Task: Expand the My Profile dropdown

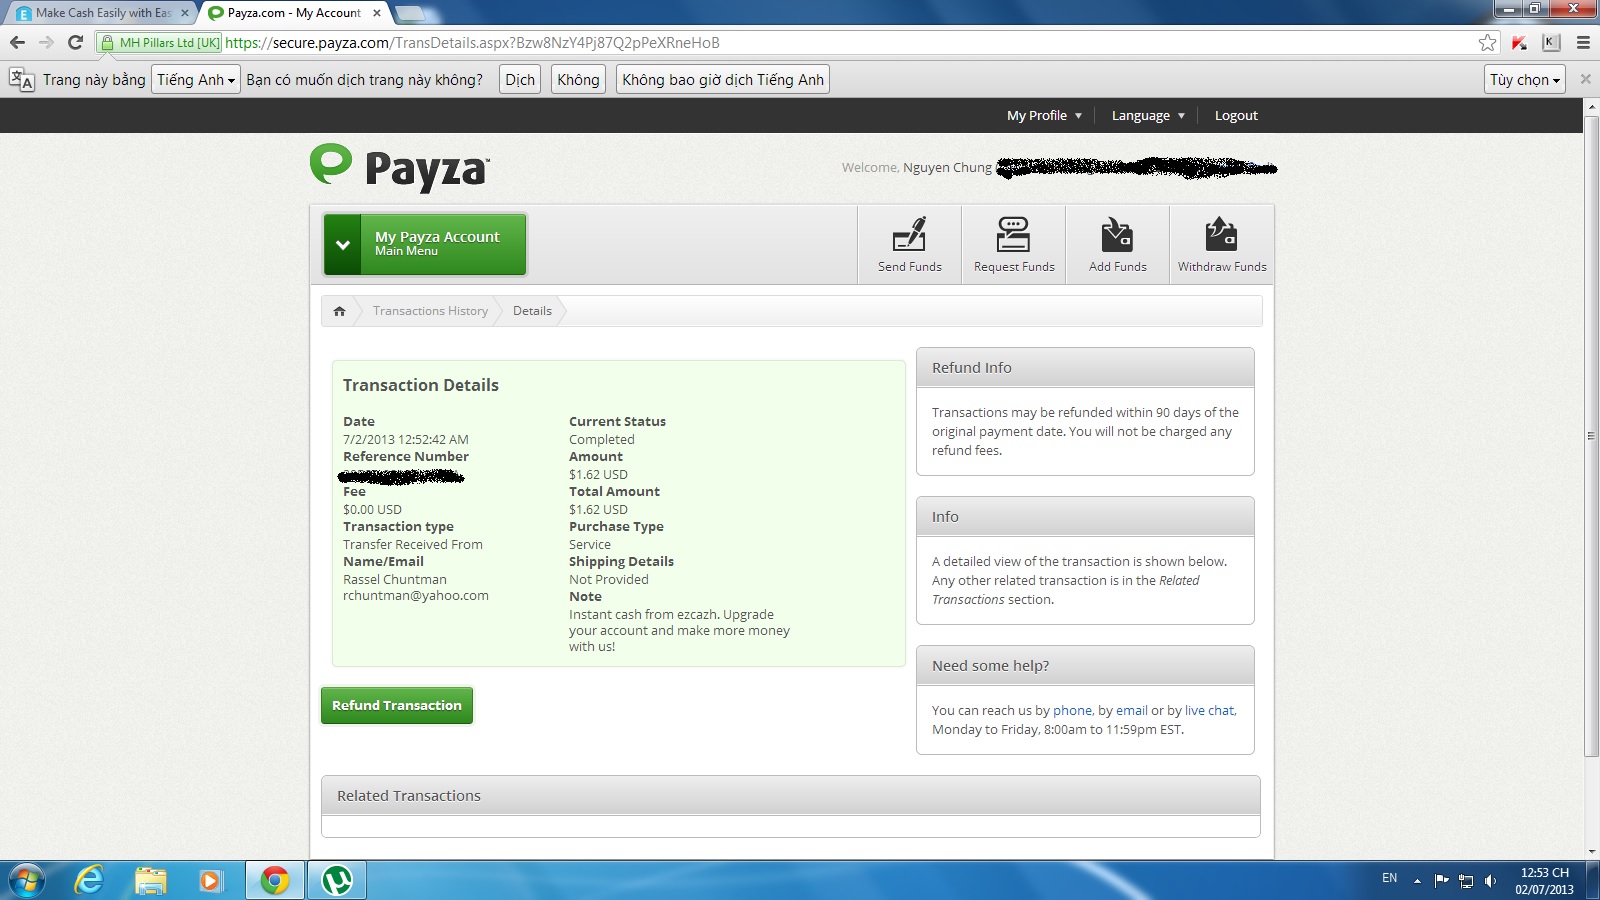Action: point(1044,116)
